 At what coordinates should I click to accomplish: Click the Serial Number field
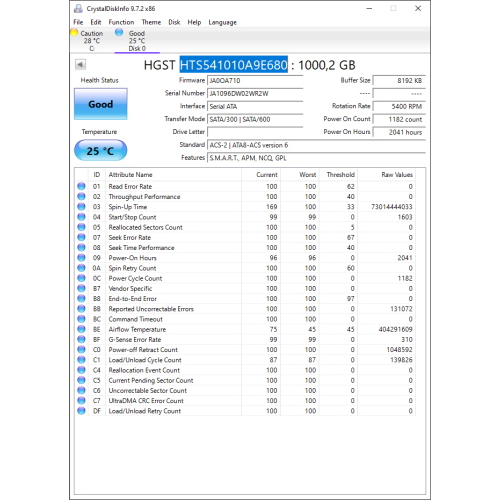click(x=255, y=93)
